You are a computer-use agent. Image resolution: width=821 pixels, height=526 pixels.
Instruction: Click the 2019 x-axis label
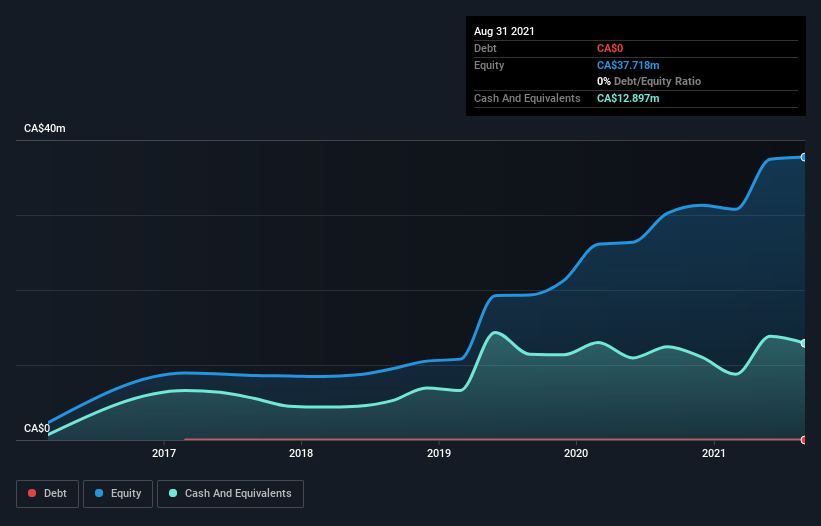(x=439, y=453)
